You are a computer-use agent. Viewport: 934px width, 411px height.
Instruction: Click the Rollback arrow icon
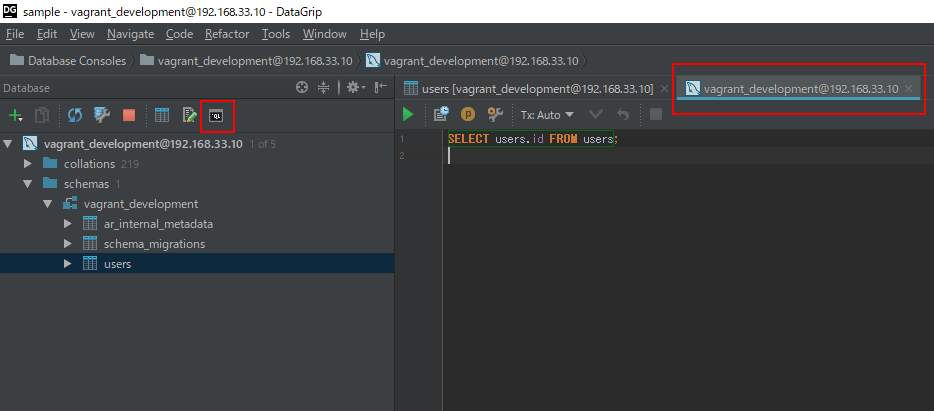(623, 114)
